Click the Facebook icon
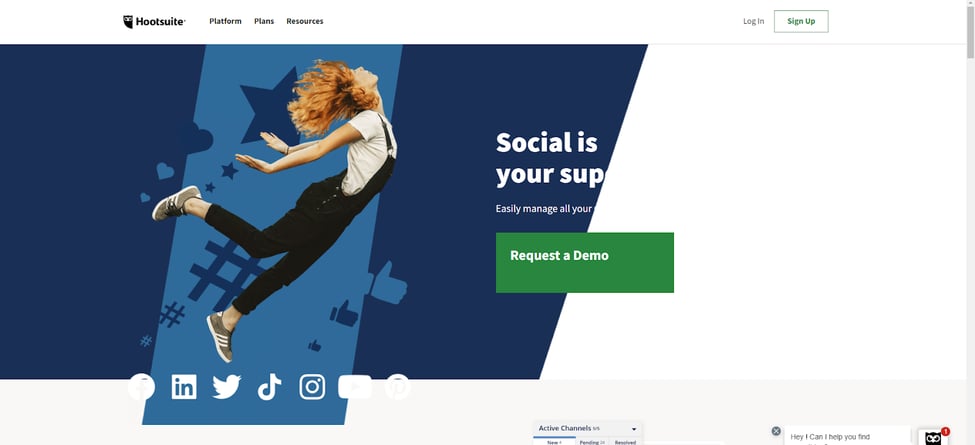975x445 pixels. coord(141,387)
